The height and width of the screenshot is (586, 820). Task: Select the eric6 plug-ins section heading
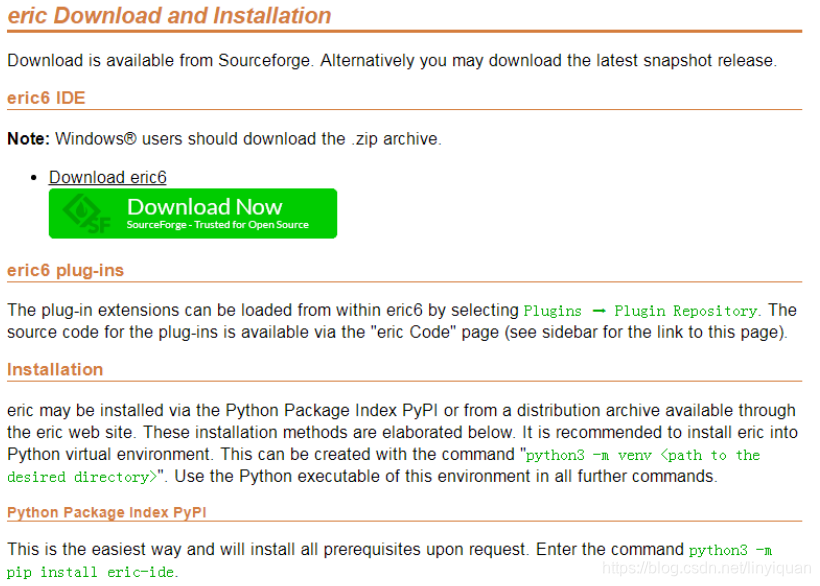coord(64,270)
